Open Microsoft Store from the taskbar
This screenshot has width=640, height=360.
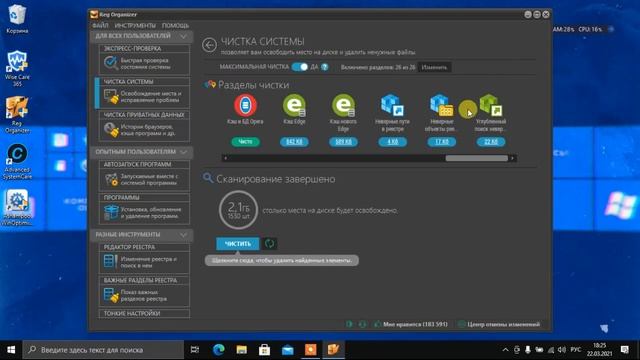click(264, 350)
